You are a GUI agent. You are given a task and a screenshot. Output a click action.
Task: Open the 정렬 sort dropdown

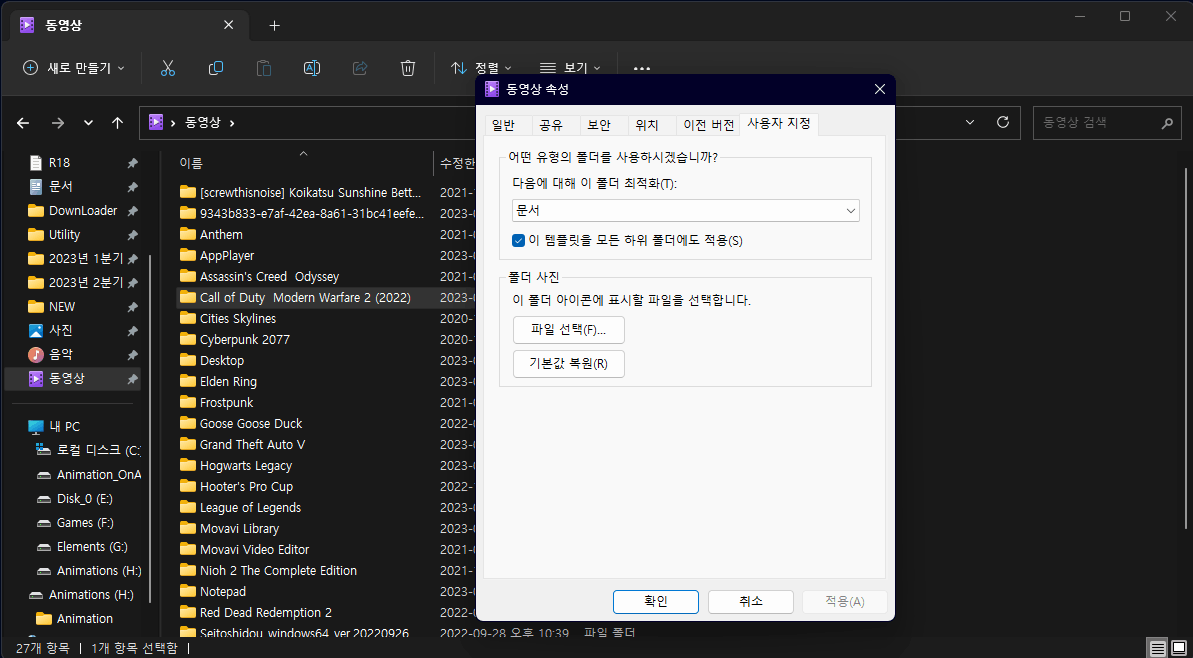point(481,68)
